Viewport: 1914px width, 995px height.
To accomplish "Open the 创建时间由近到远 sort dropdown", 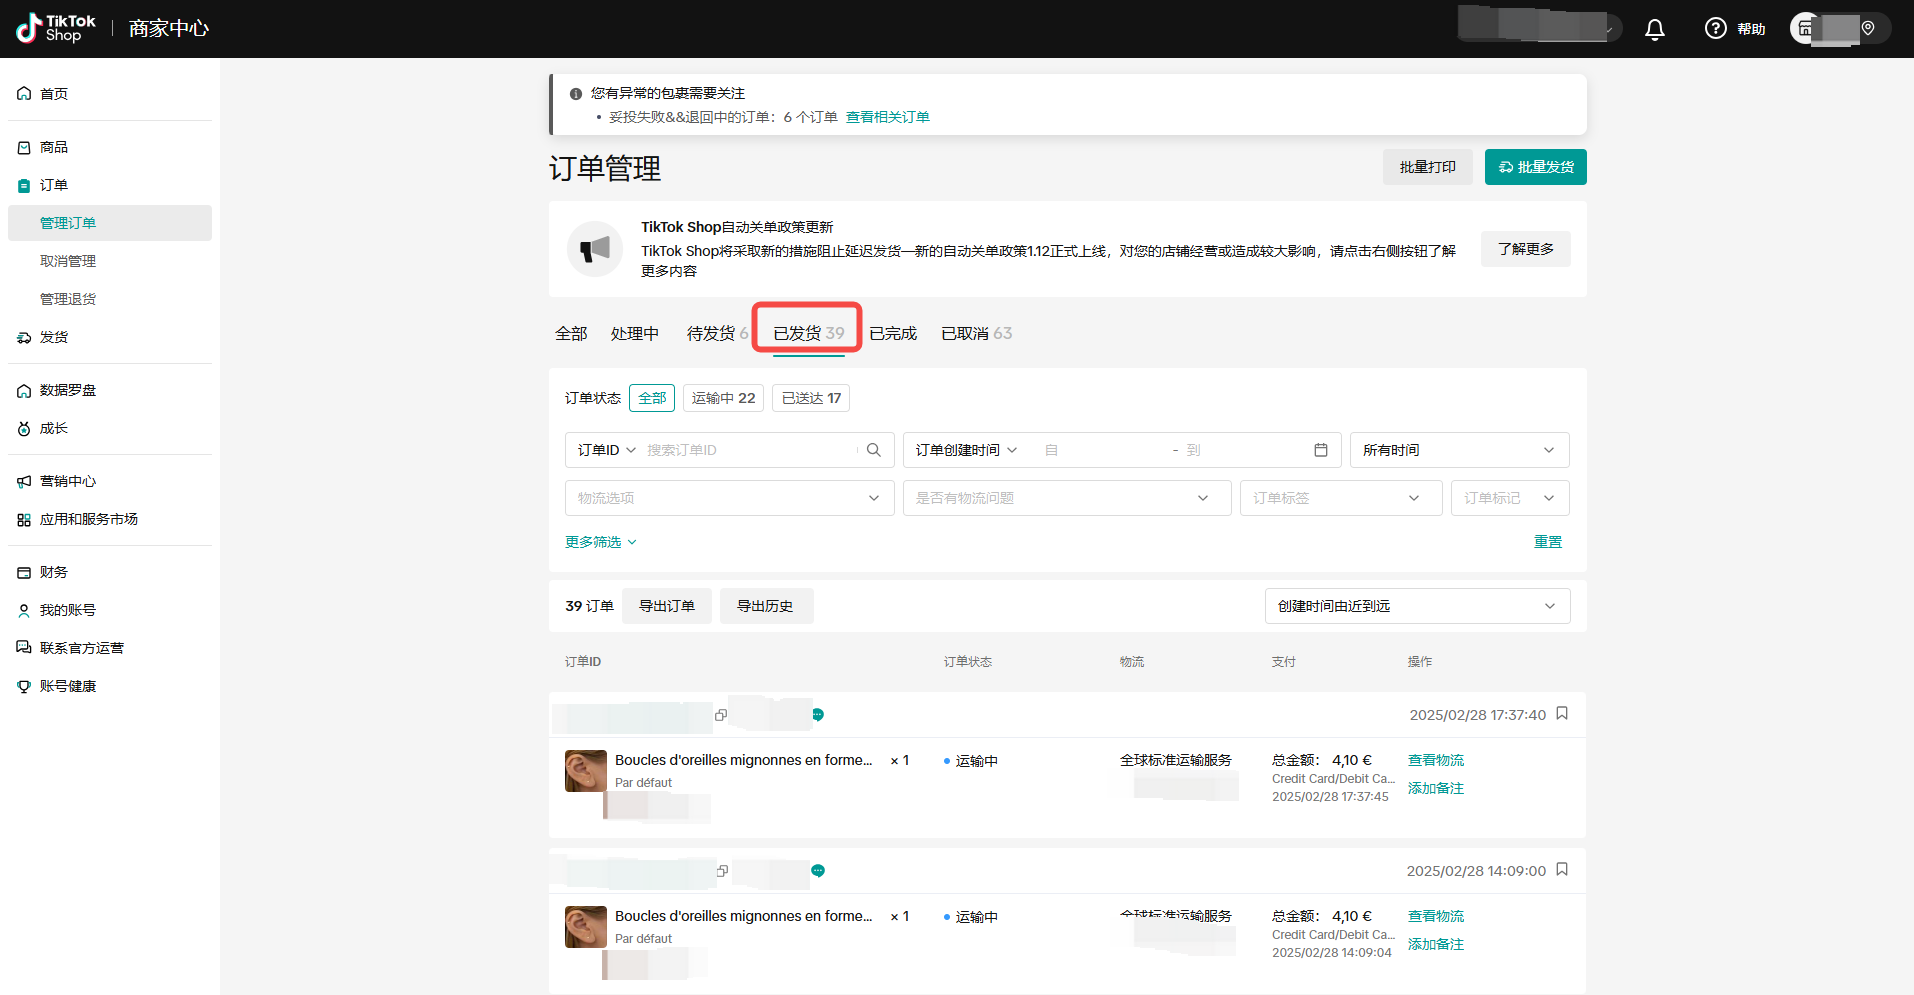I will coord(1416,606).
